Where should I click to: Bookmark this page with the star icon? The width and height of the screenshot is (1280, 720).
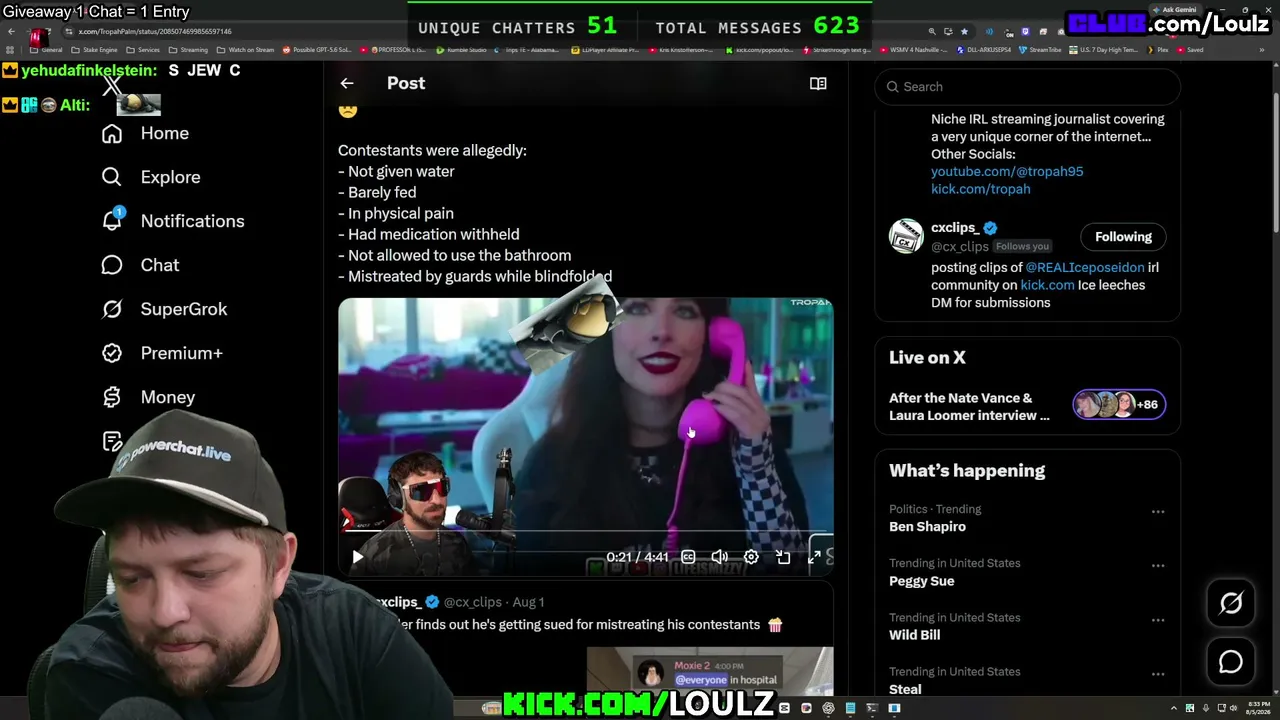point(963,32)
